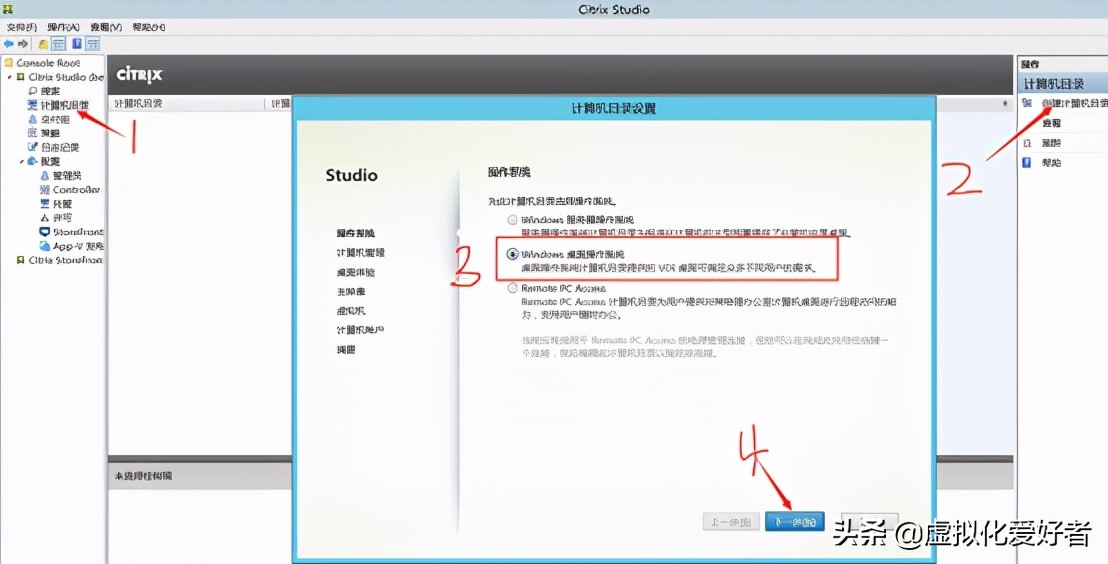Click the Help icon in Actions pane
This screenshot has height=564, width=1108.
pos(1027,163)
